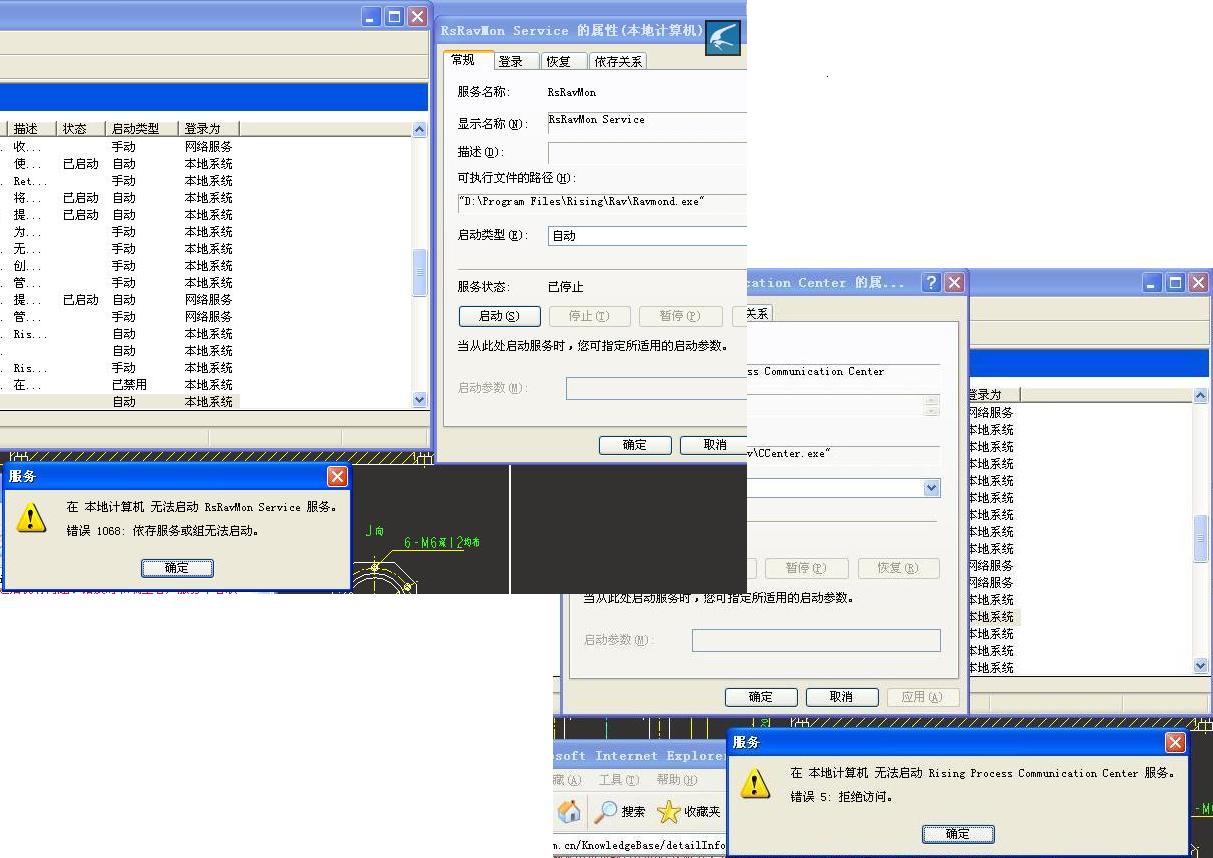Image resolution: width=1213 pixels, height=858 pixels.
Task: Click the down arrow of left services list scrollbar
Action: (x=420, y=399)
